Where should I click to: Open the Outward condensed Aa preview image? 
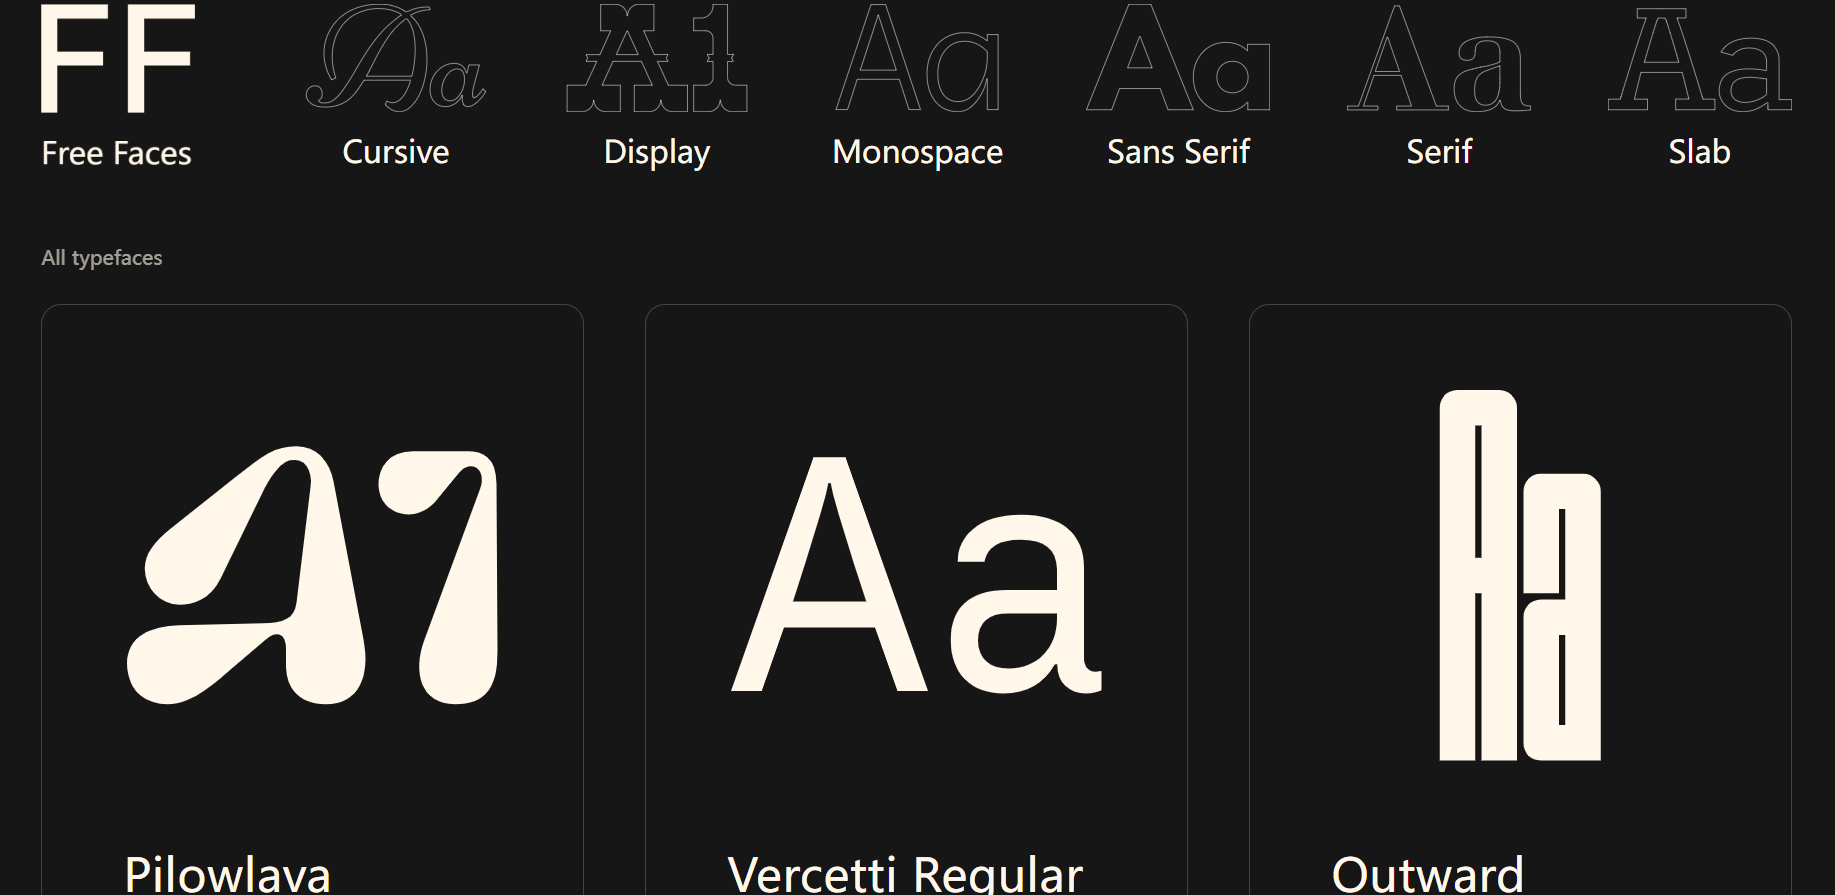pos(1520,575)
